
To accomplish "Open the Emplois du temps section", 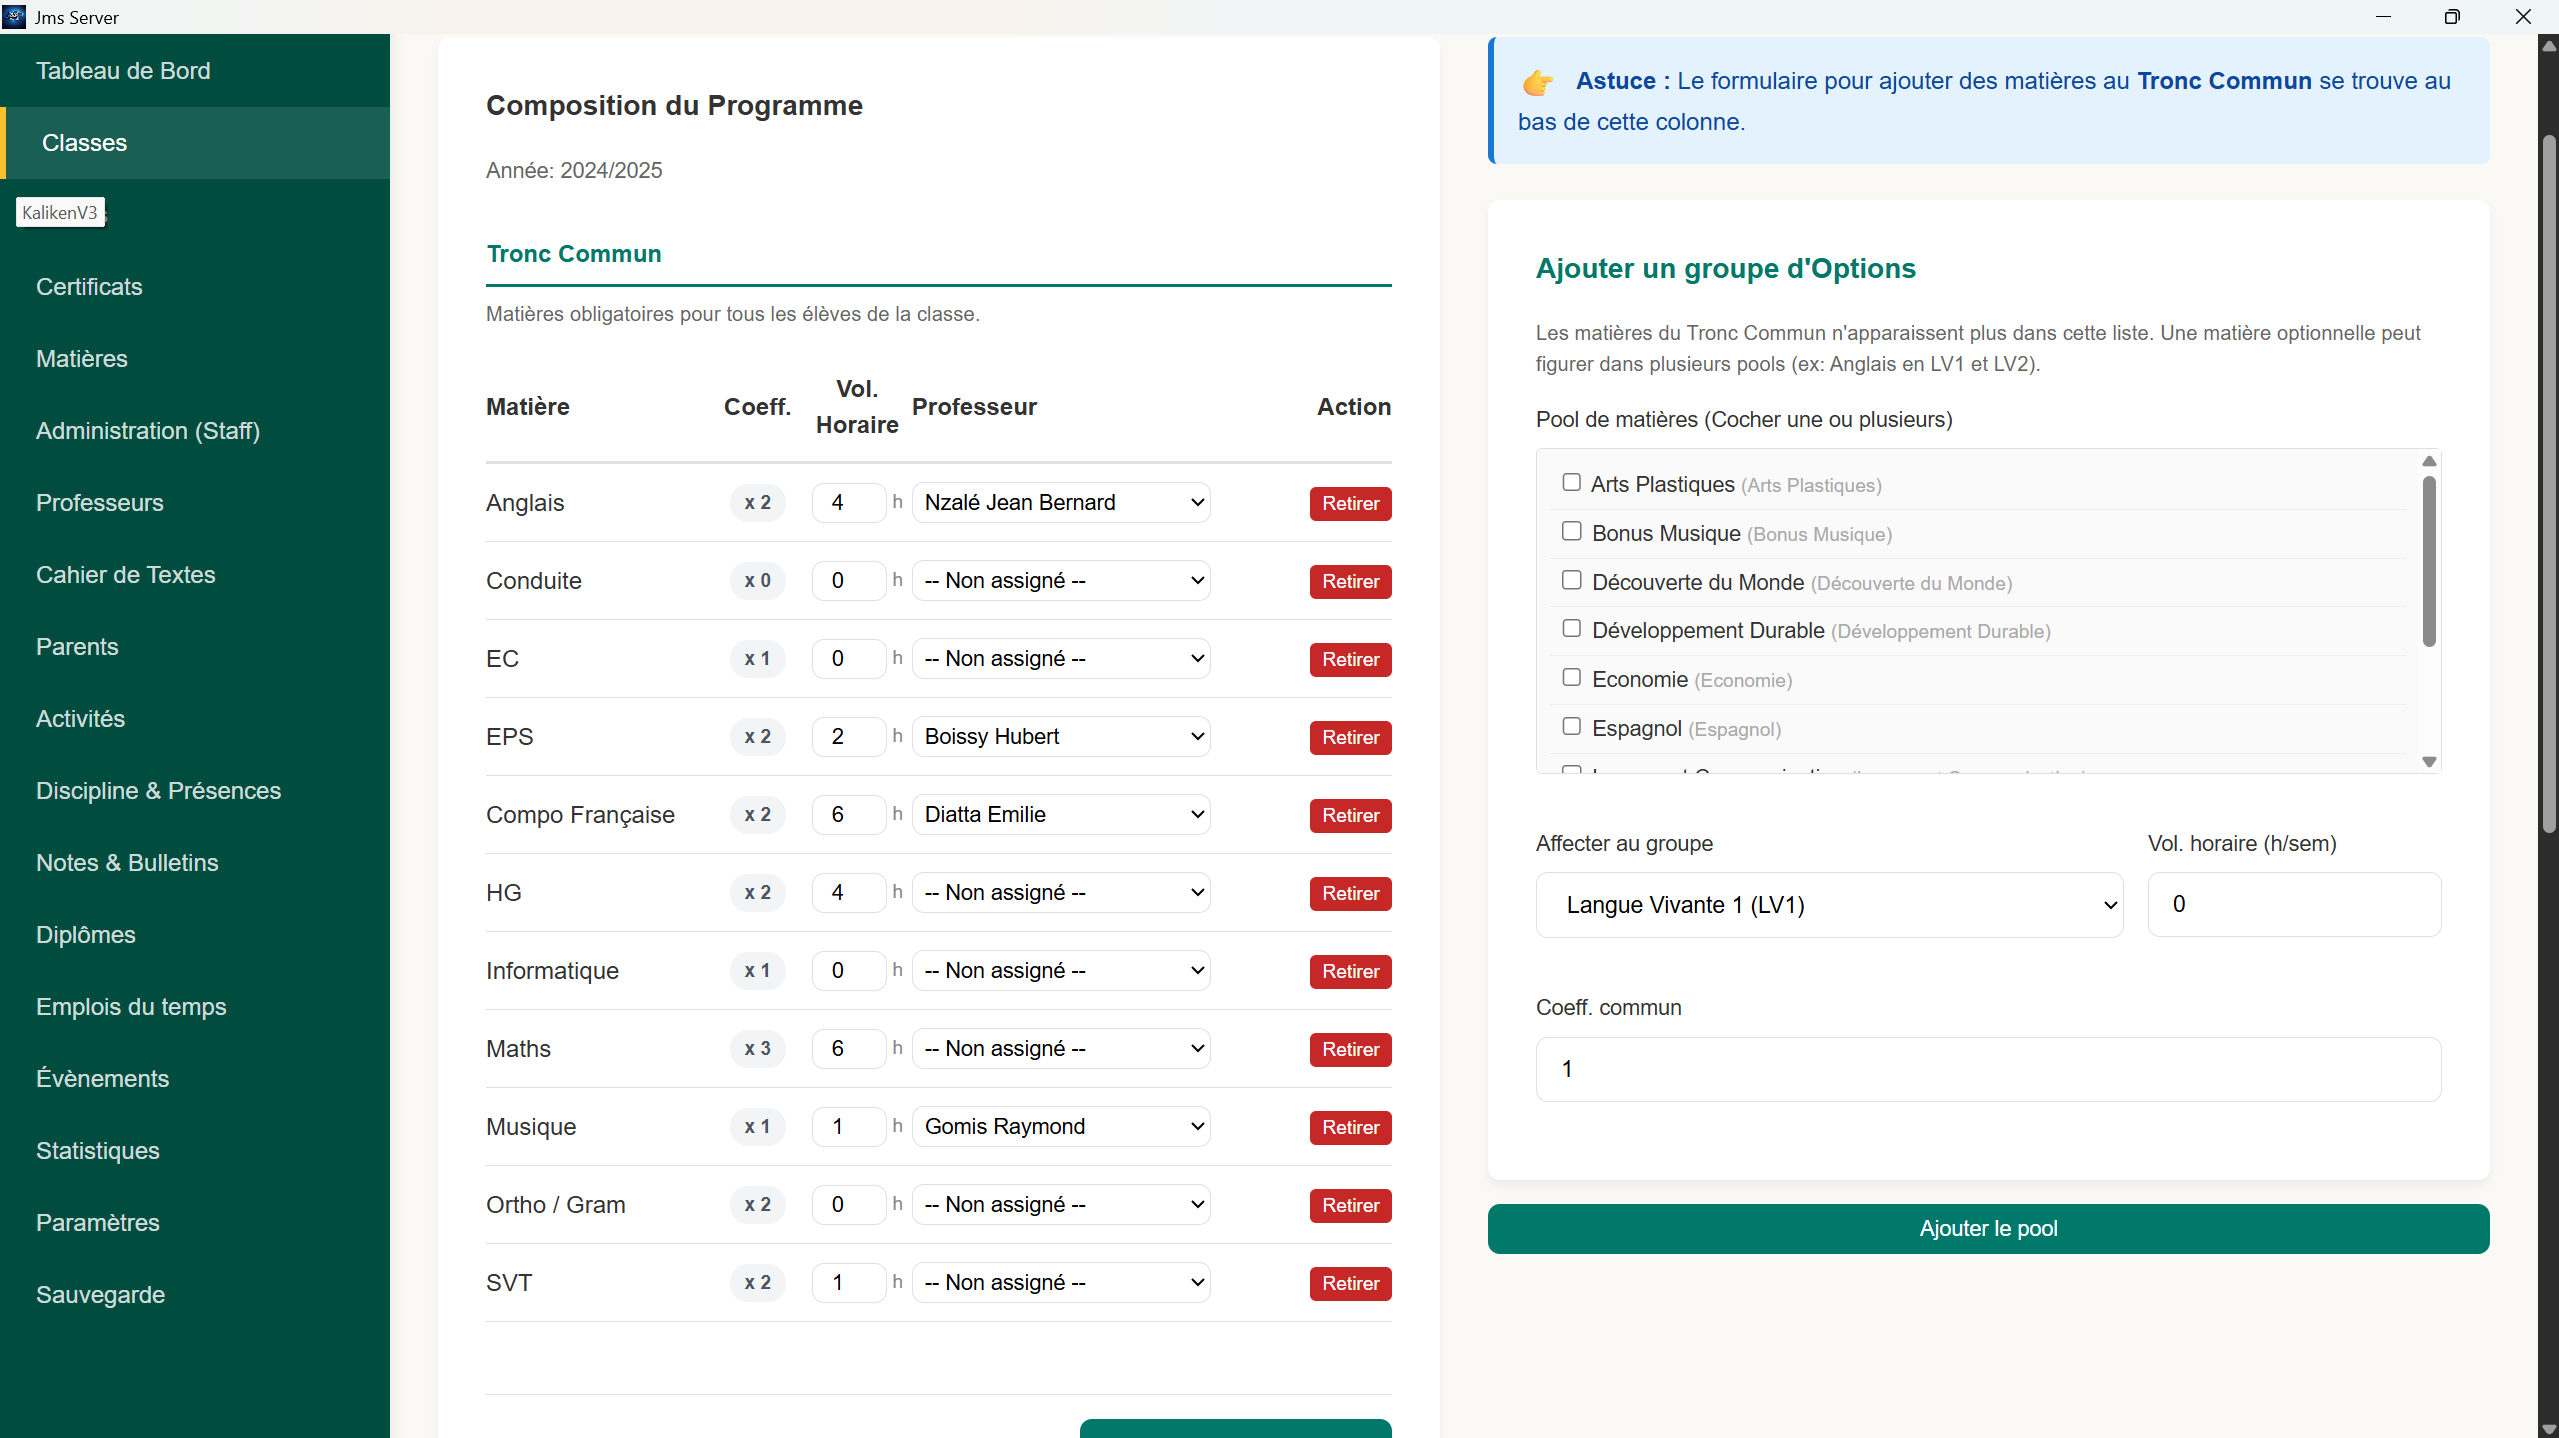I will tap(131, 1007).
